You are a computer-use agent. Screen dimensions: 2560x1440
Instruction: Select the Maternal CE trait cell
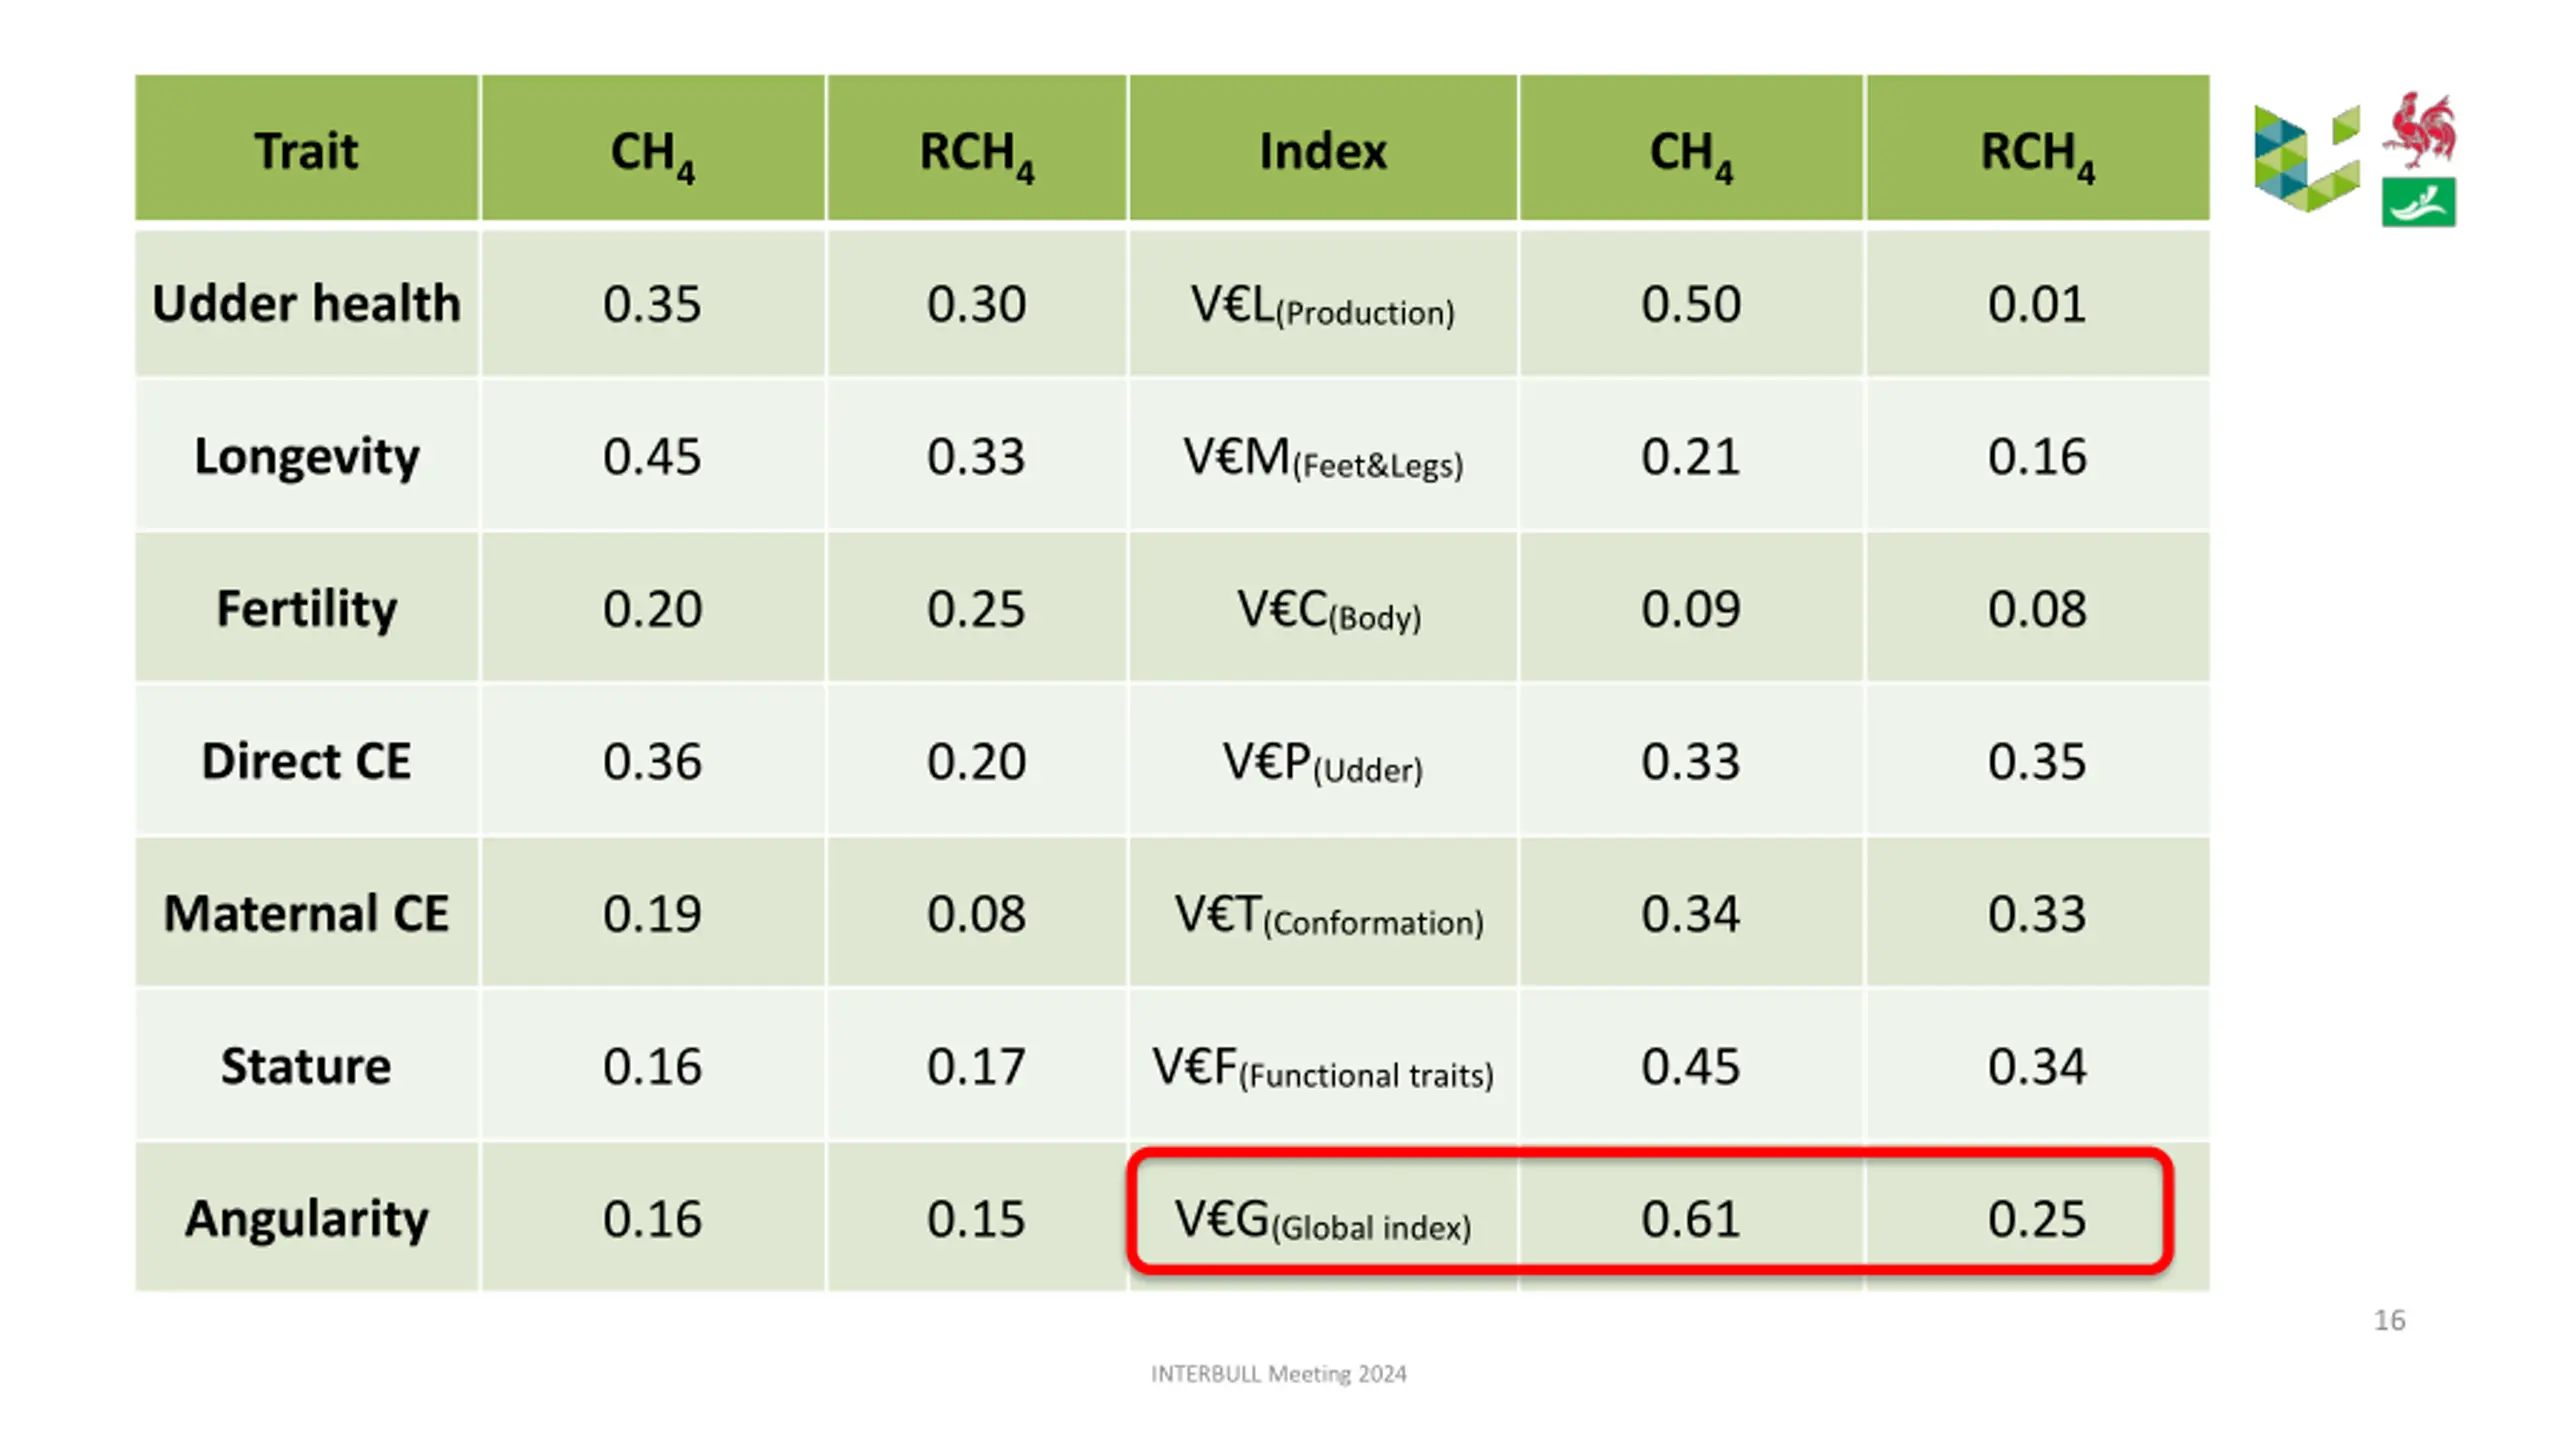tap(307, 913)
